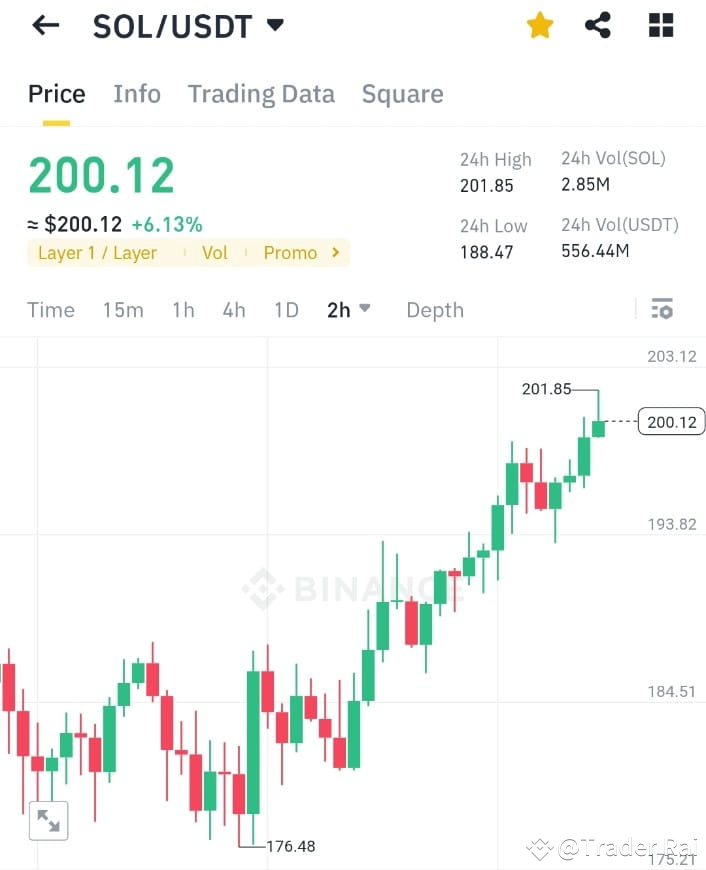
Task: Select the 4h timeframe
Action: (233, 310)
